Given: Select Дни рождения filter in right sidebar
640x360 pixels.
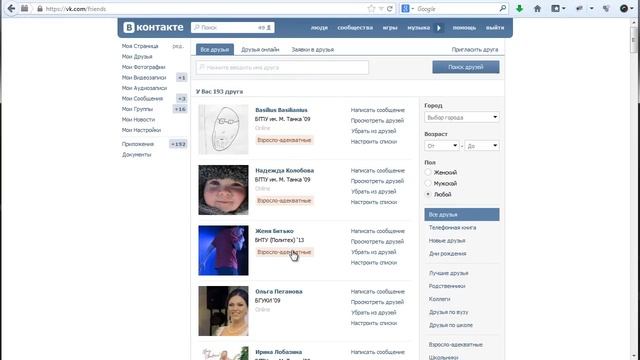Looking at the screenshot, I should [447, 254].
